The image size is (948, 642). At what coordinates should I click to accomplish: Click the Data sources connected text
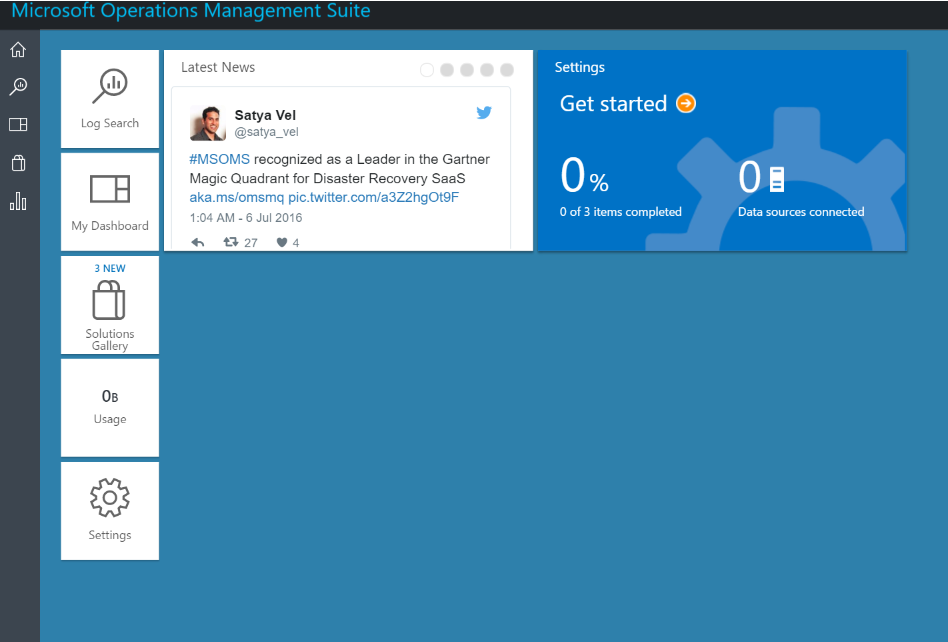(x=801, y=212)
